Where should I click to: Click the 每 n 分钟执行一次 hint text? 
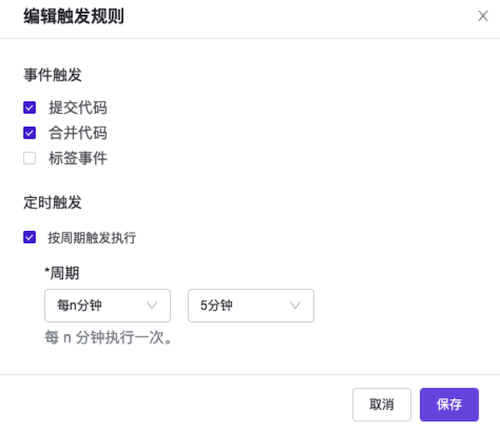tap(108, 338)
